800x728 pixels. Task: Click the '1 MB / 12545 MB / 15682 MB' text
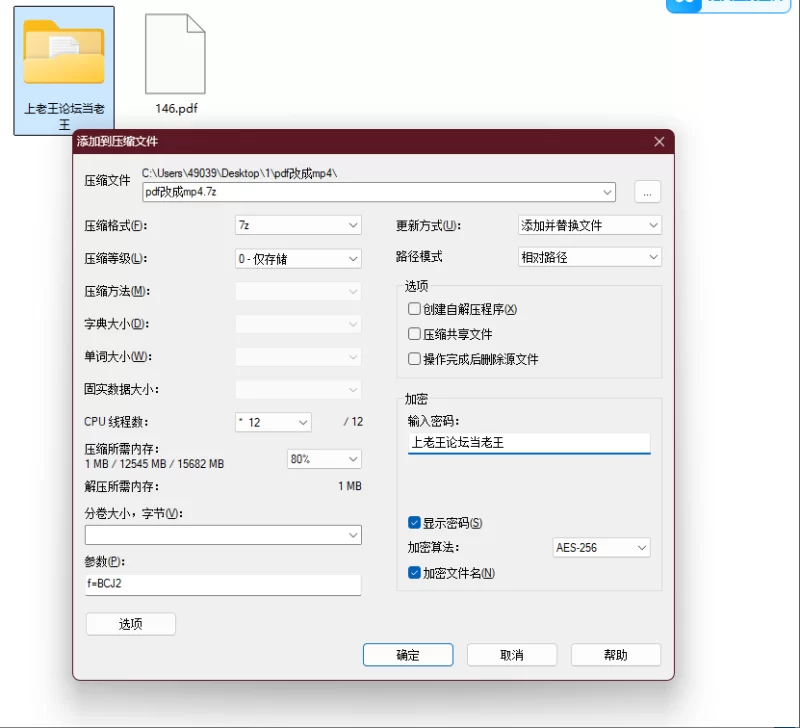154,464
